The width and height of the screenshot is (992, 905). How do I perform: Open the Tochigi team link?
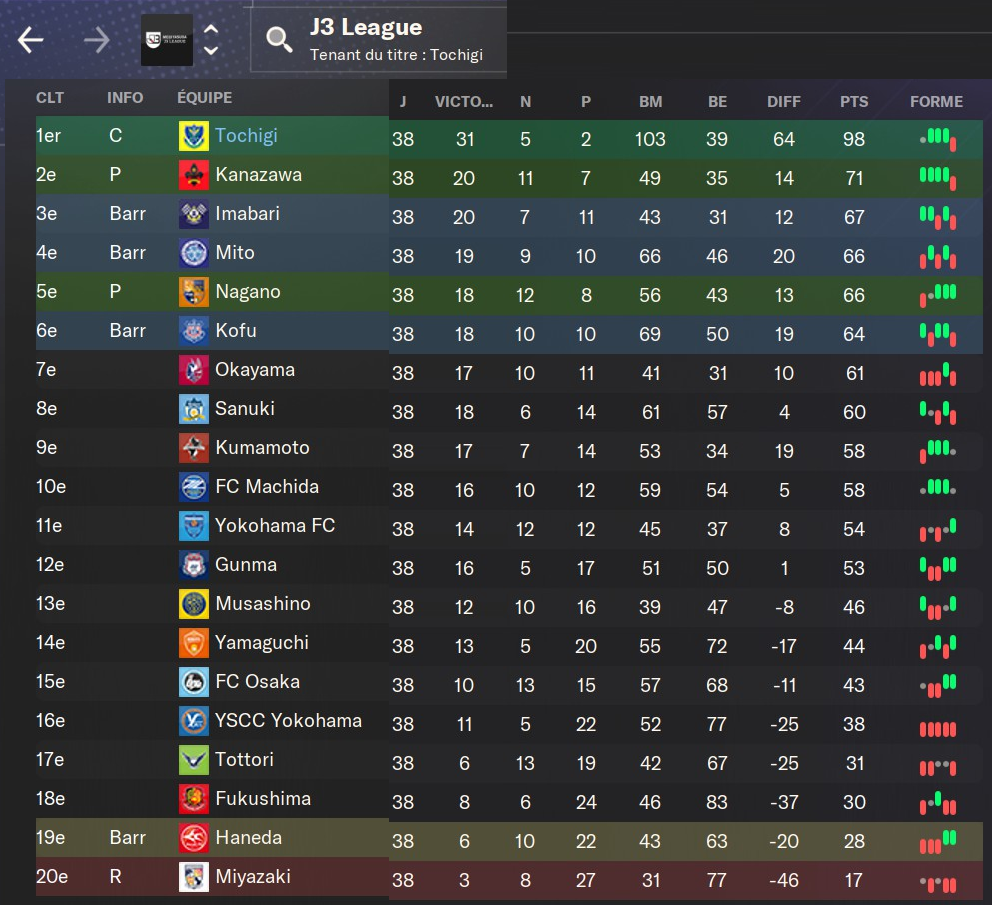246,136
